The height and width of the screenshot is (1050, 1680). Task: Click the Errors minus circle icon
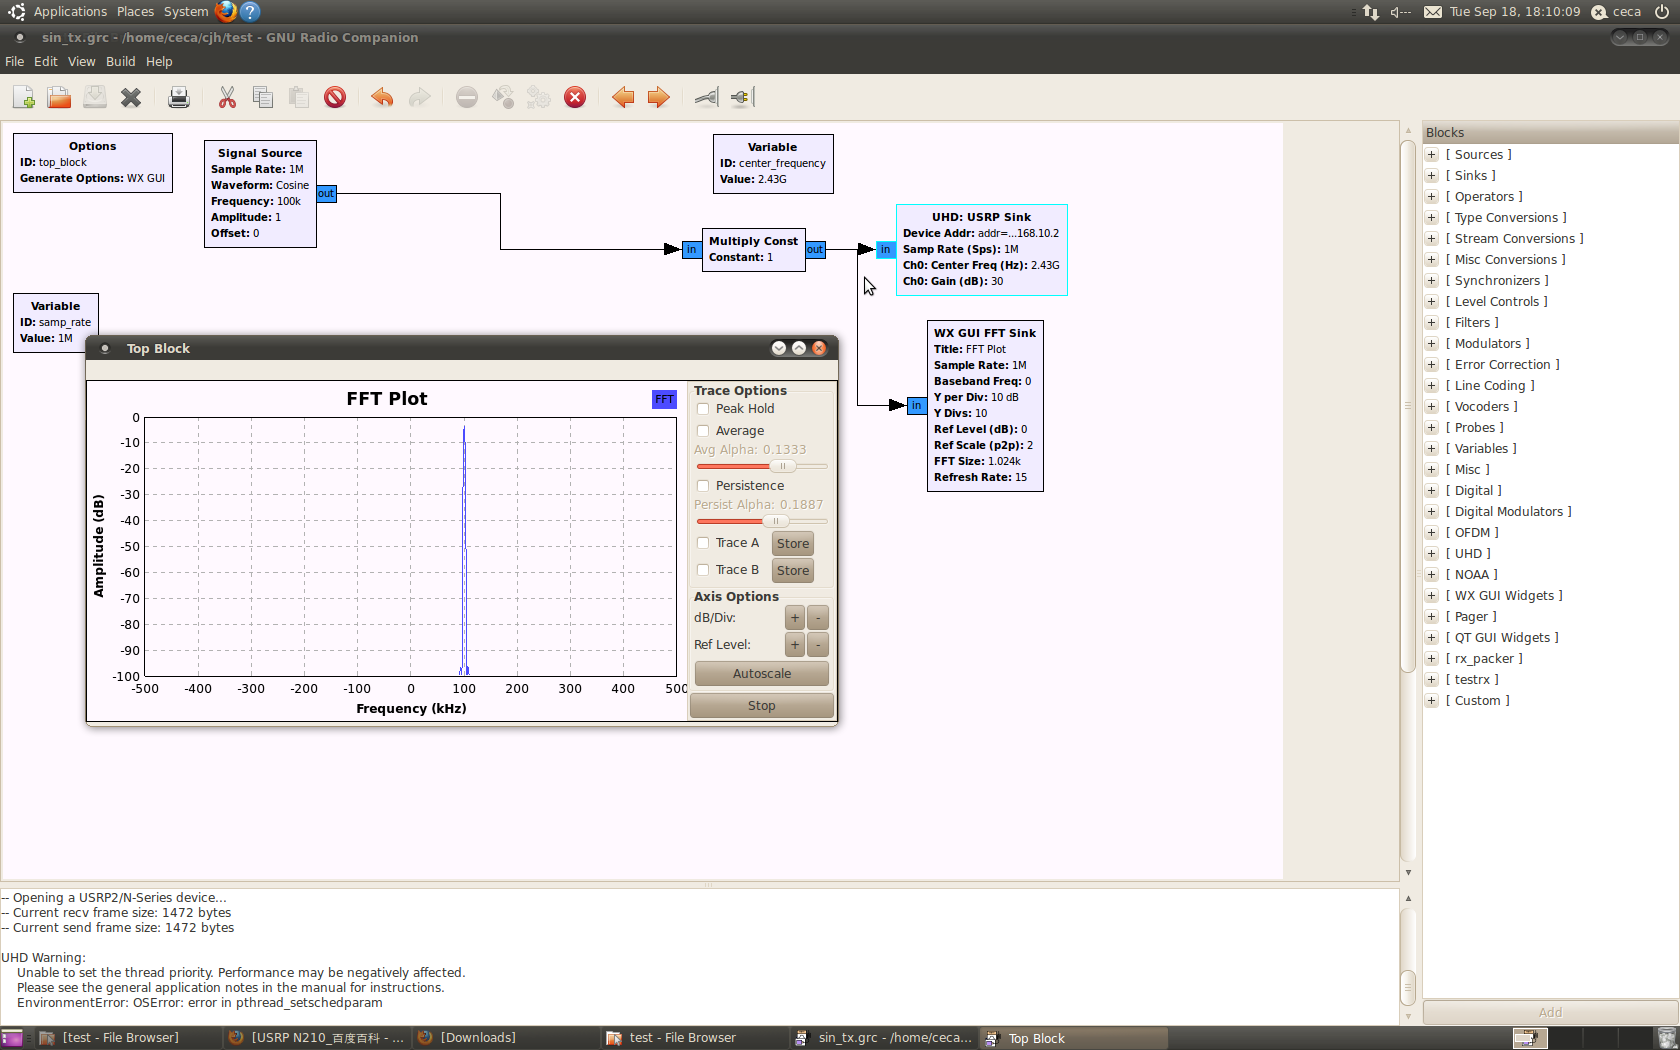click(467, 97)
